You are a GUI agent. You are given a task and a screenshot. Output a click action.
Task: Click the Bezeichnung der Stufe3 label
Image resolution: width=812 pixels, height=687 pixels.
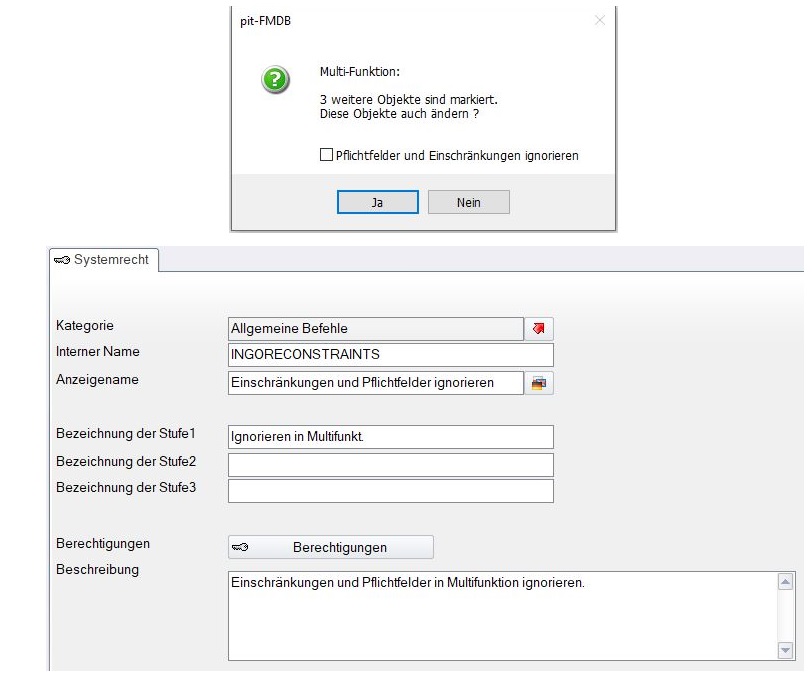(x=126, y=488)
